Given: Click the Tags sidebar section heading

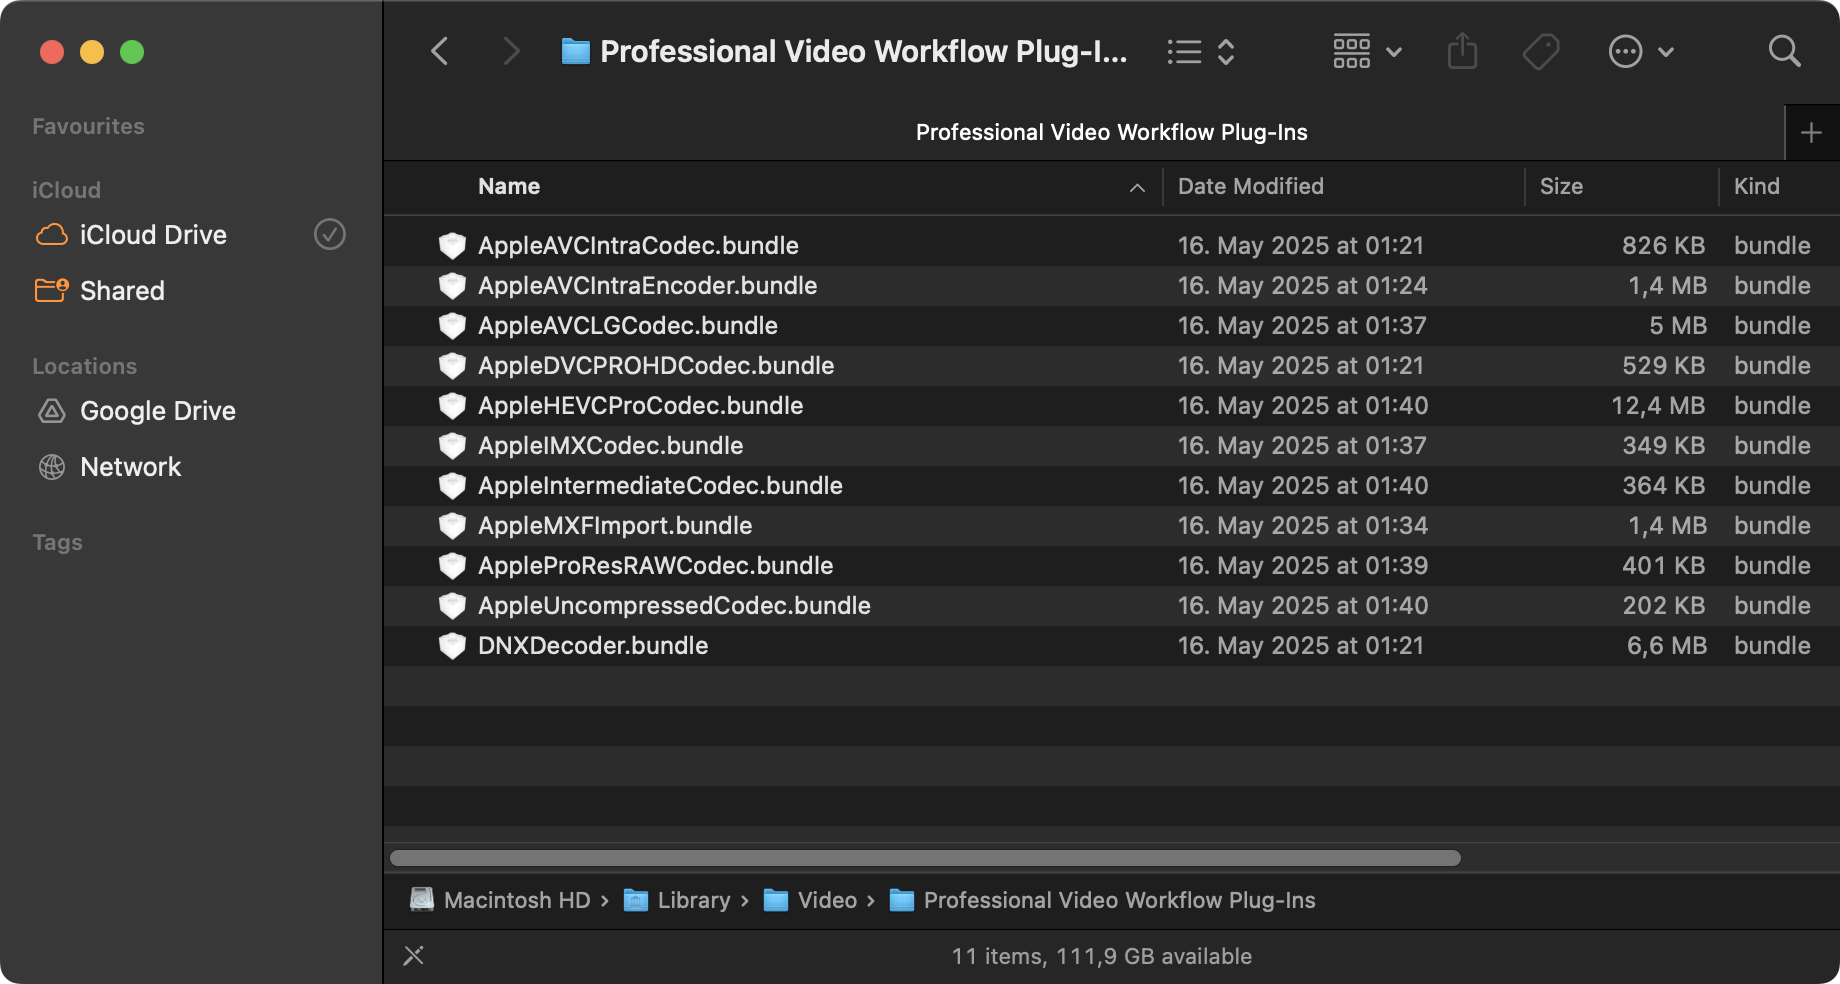Looking at the screenshot, I should tap(57, 542).
